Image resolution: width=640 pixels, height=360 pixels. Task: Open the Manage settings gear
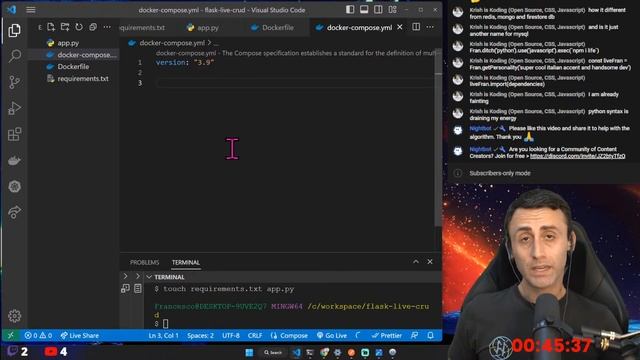[x=15, y=316]
